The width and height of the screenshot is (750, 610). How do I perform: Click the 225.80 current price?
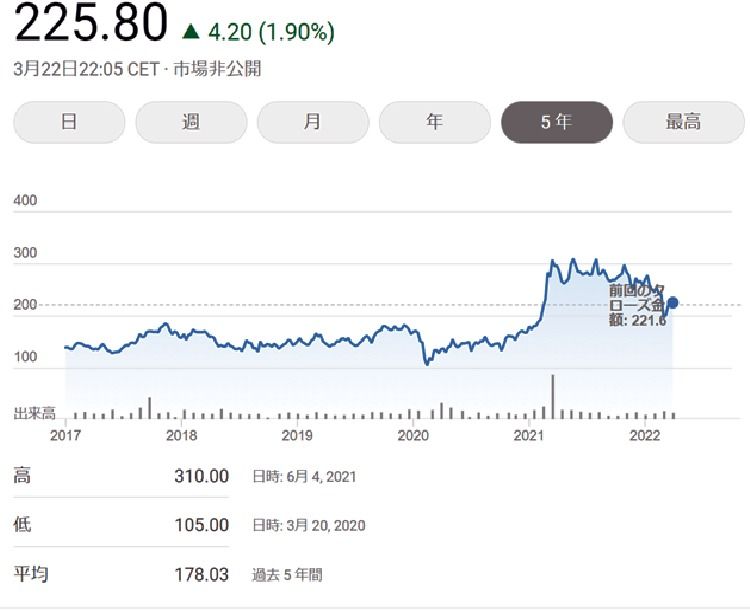click(90, 26)
